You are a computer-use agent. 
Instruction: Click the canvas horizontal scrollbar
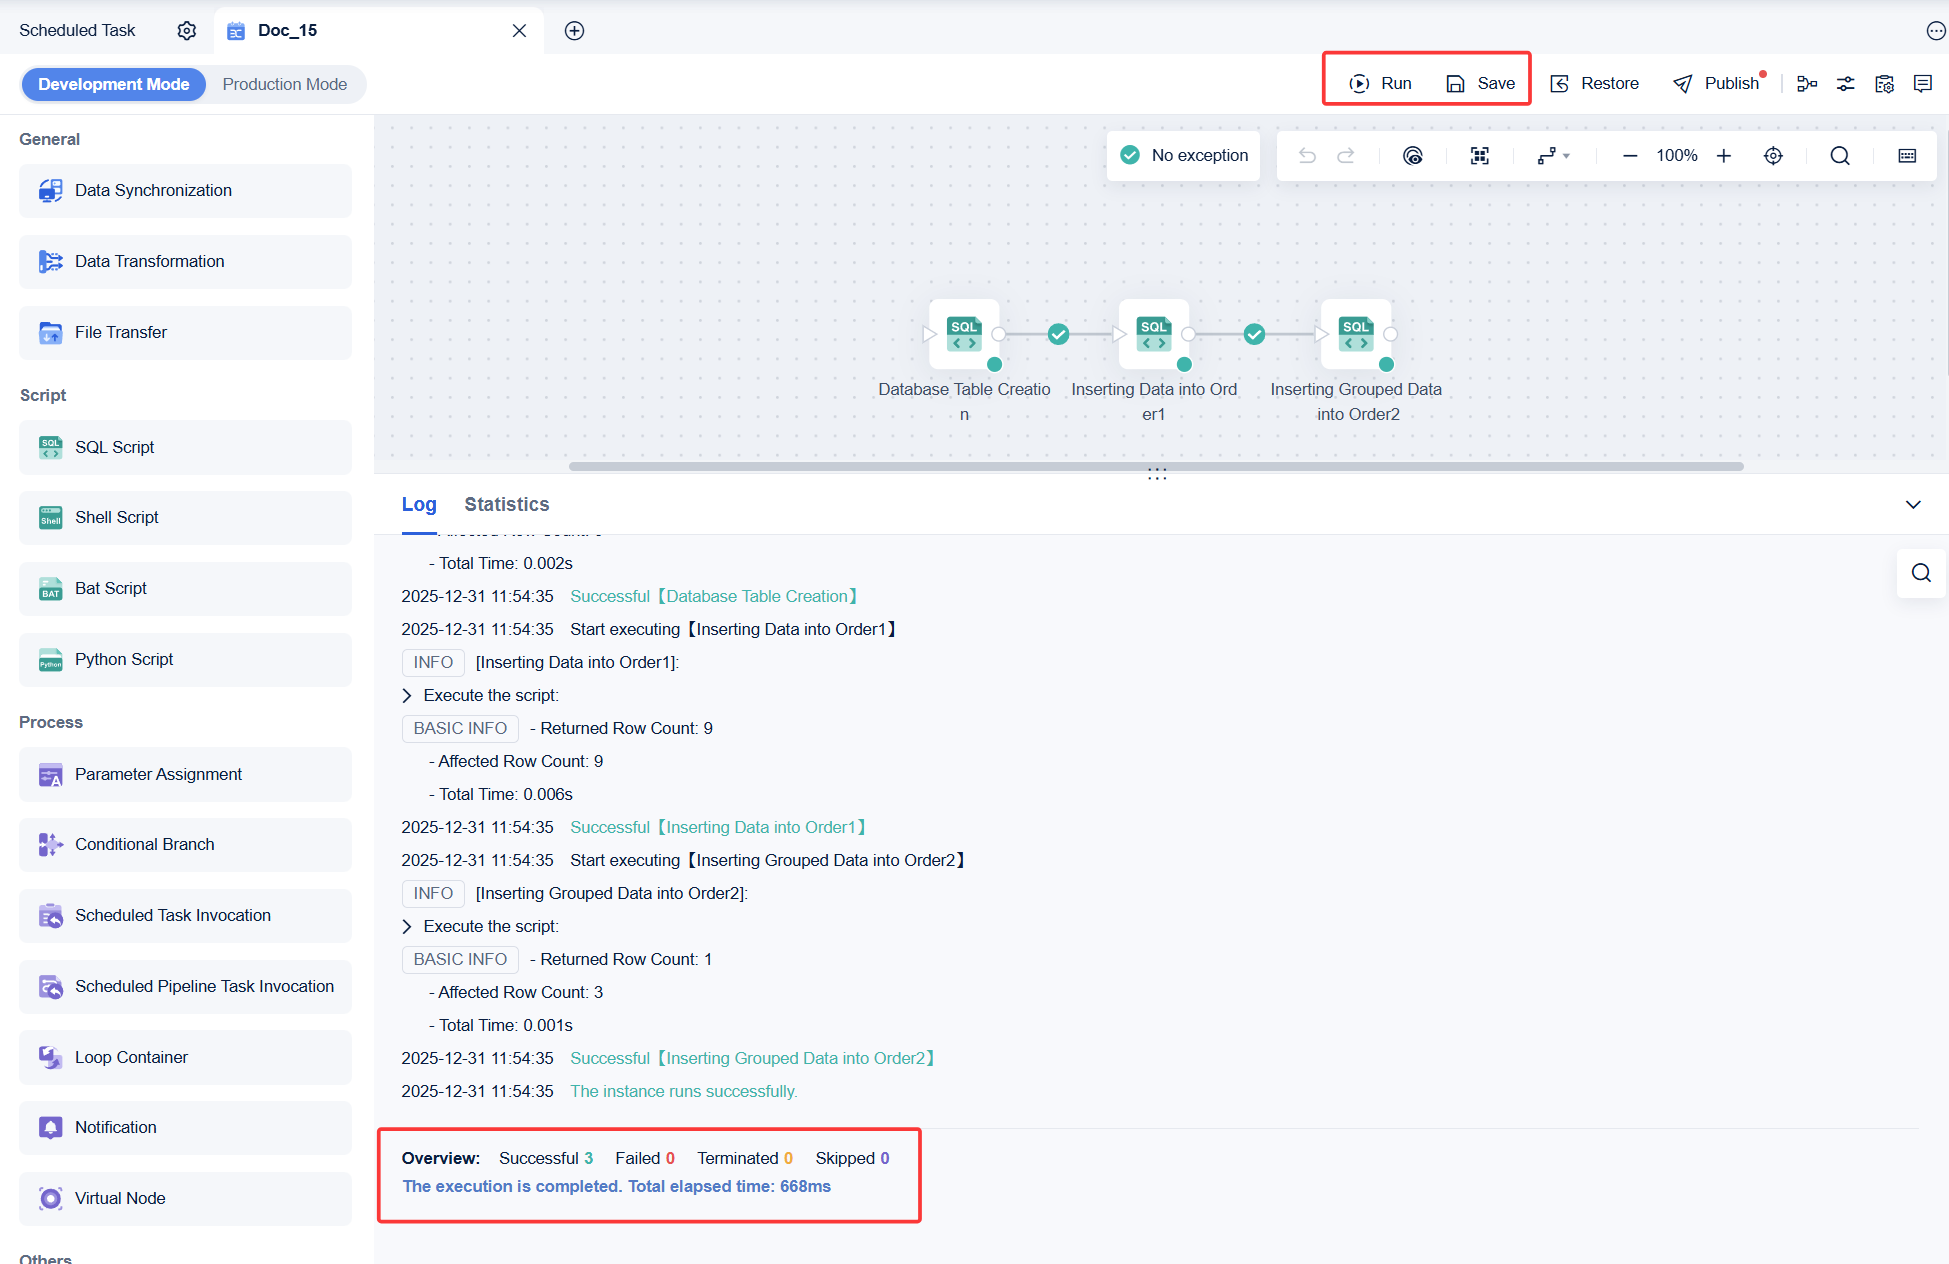point(1156,466)
